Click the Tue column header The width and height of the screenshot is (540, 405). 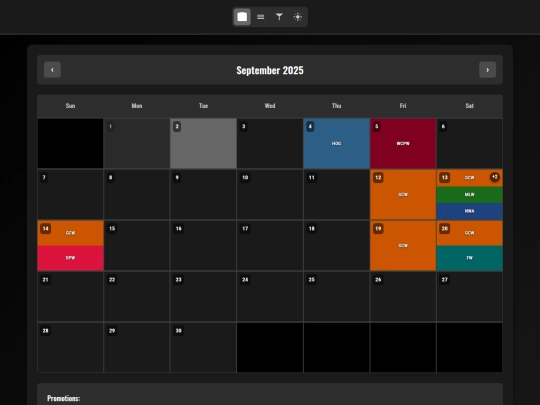click(x=203, y=106)
